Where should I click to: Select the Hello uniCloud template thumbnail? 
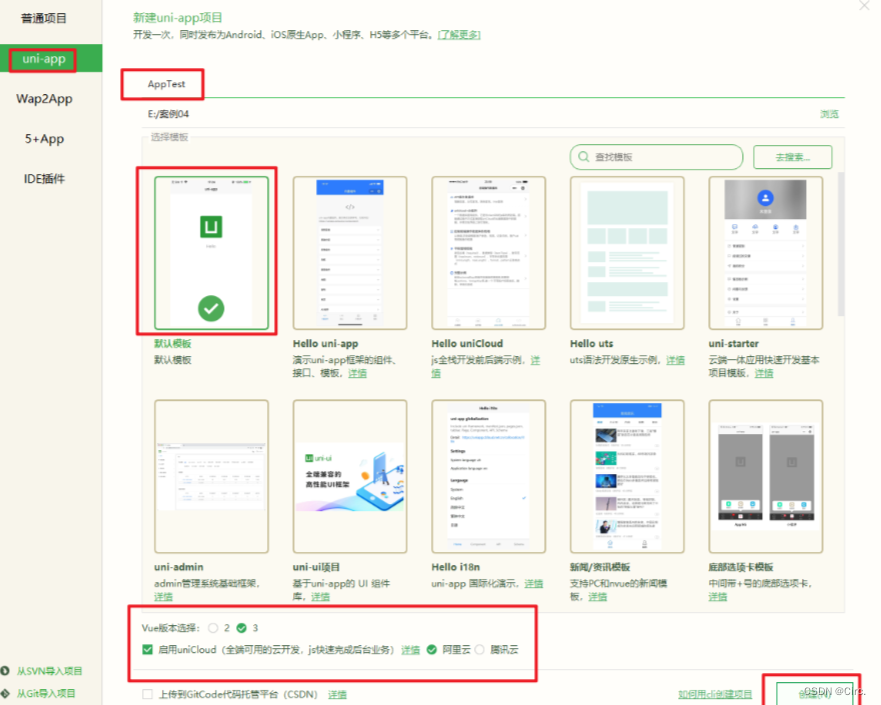pyautogui.click(x=488, y=253)
